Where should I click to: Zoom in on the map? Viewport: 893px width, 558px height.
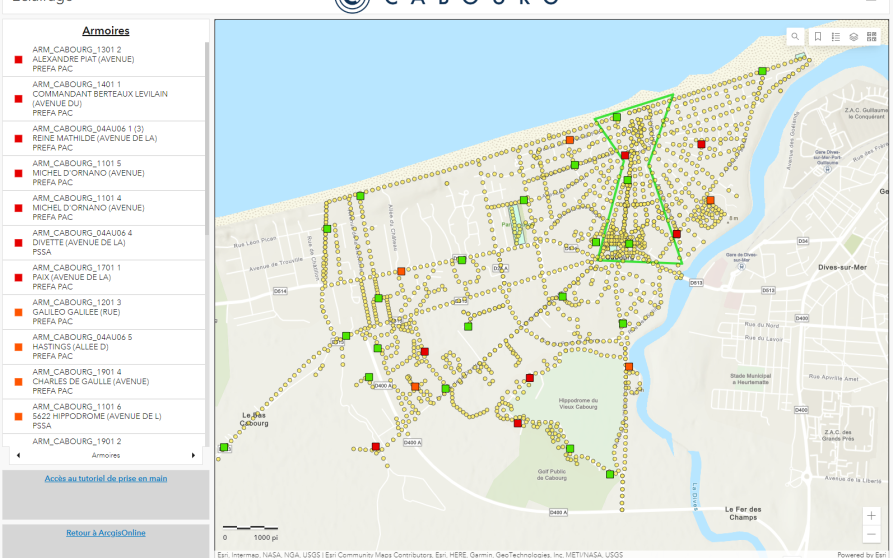tap(871, 516)
